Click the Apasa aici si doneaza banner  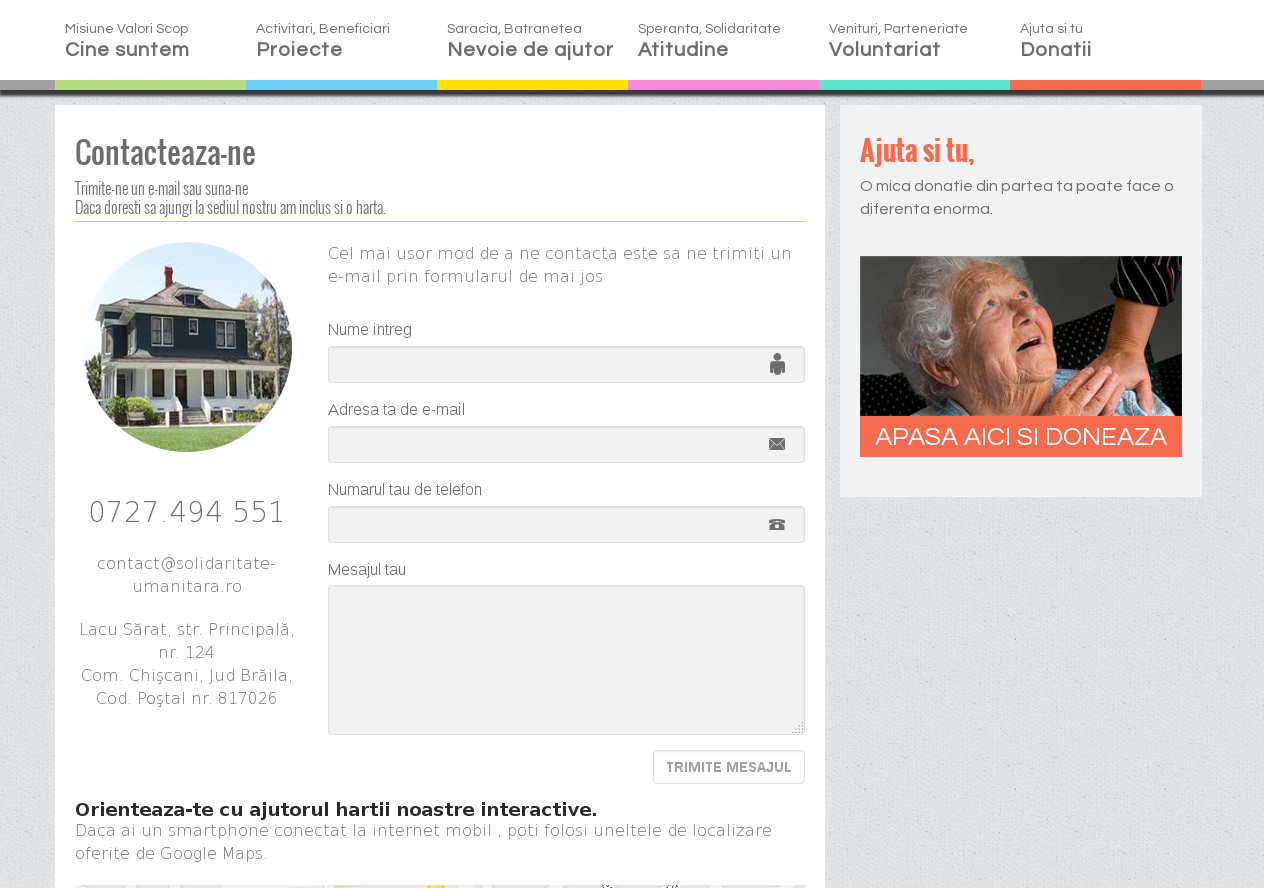(1021, 436)
